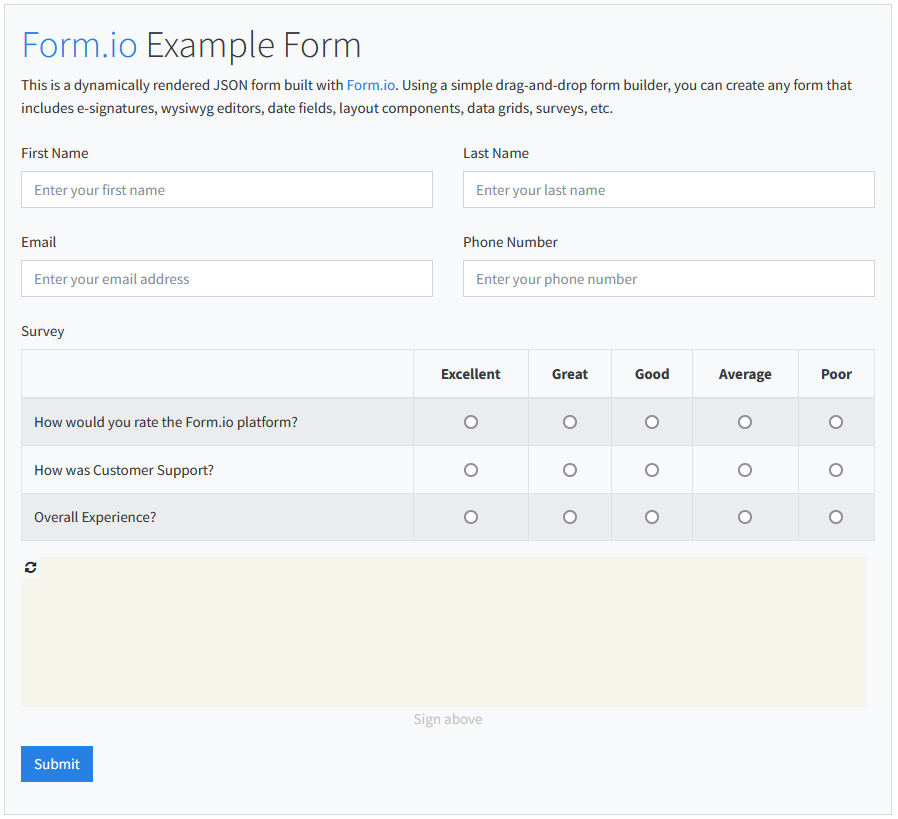Open the Form.io link in description
The height and width of the screenshot is (819, 898).
[371, 85]
